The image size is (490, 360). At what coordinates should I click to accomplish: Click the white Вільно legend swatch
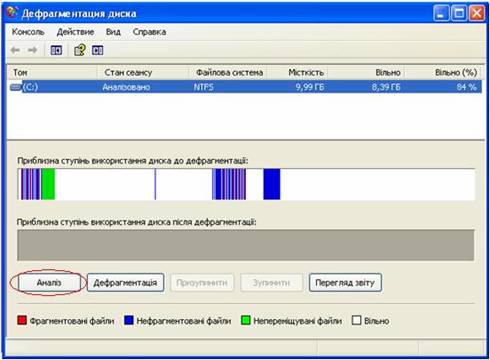click(356, 320)
